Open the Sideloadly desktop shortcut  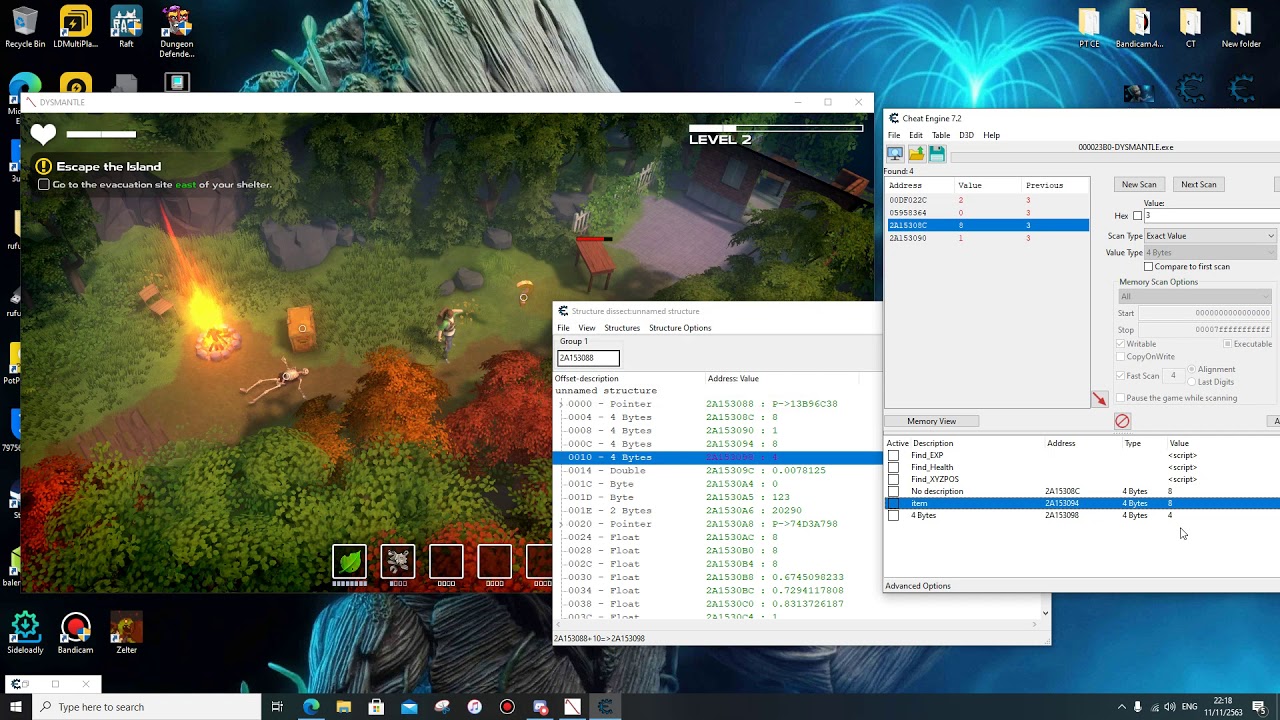pyautogui.click(x=25, y=634)
